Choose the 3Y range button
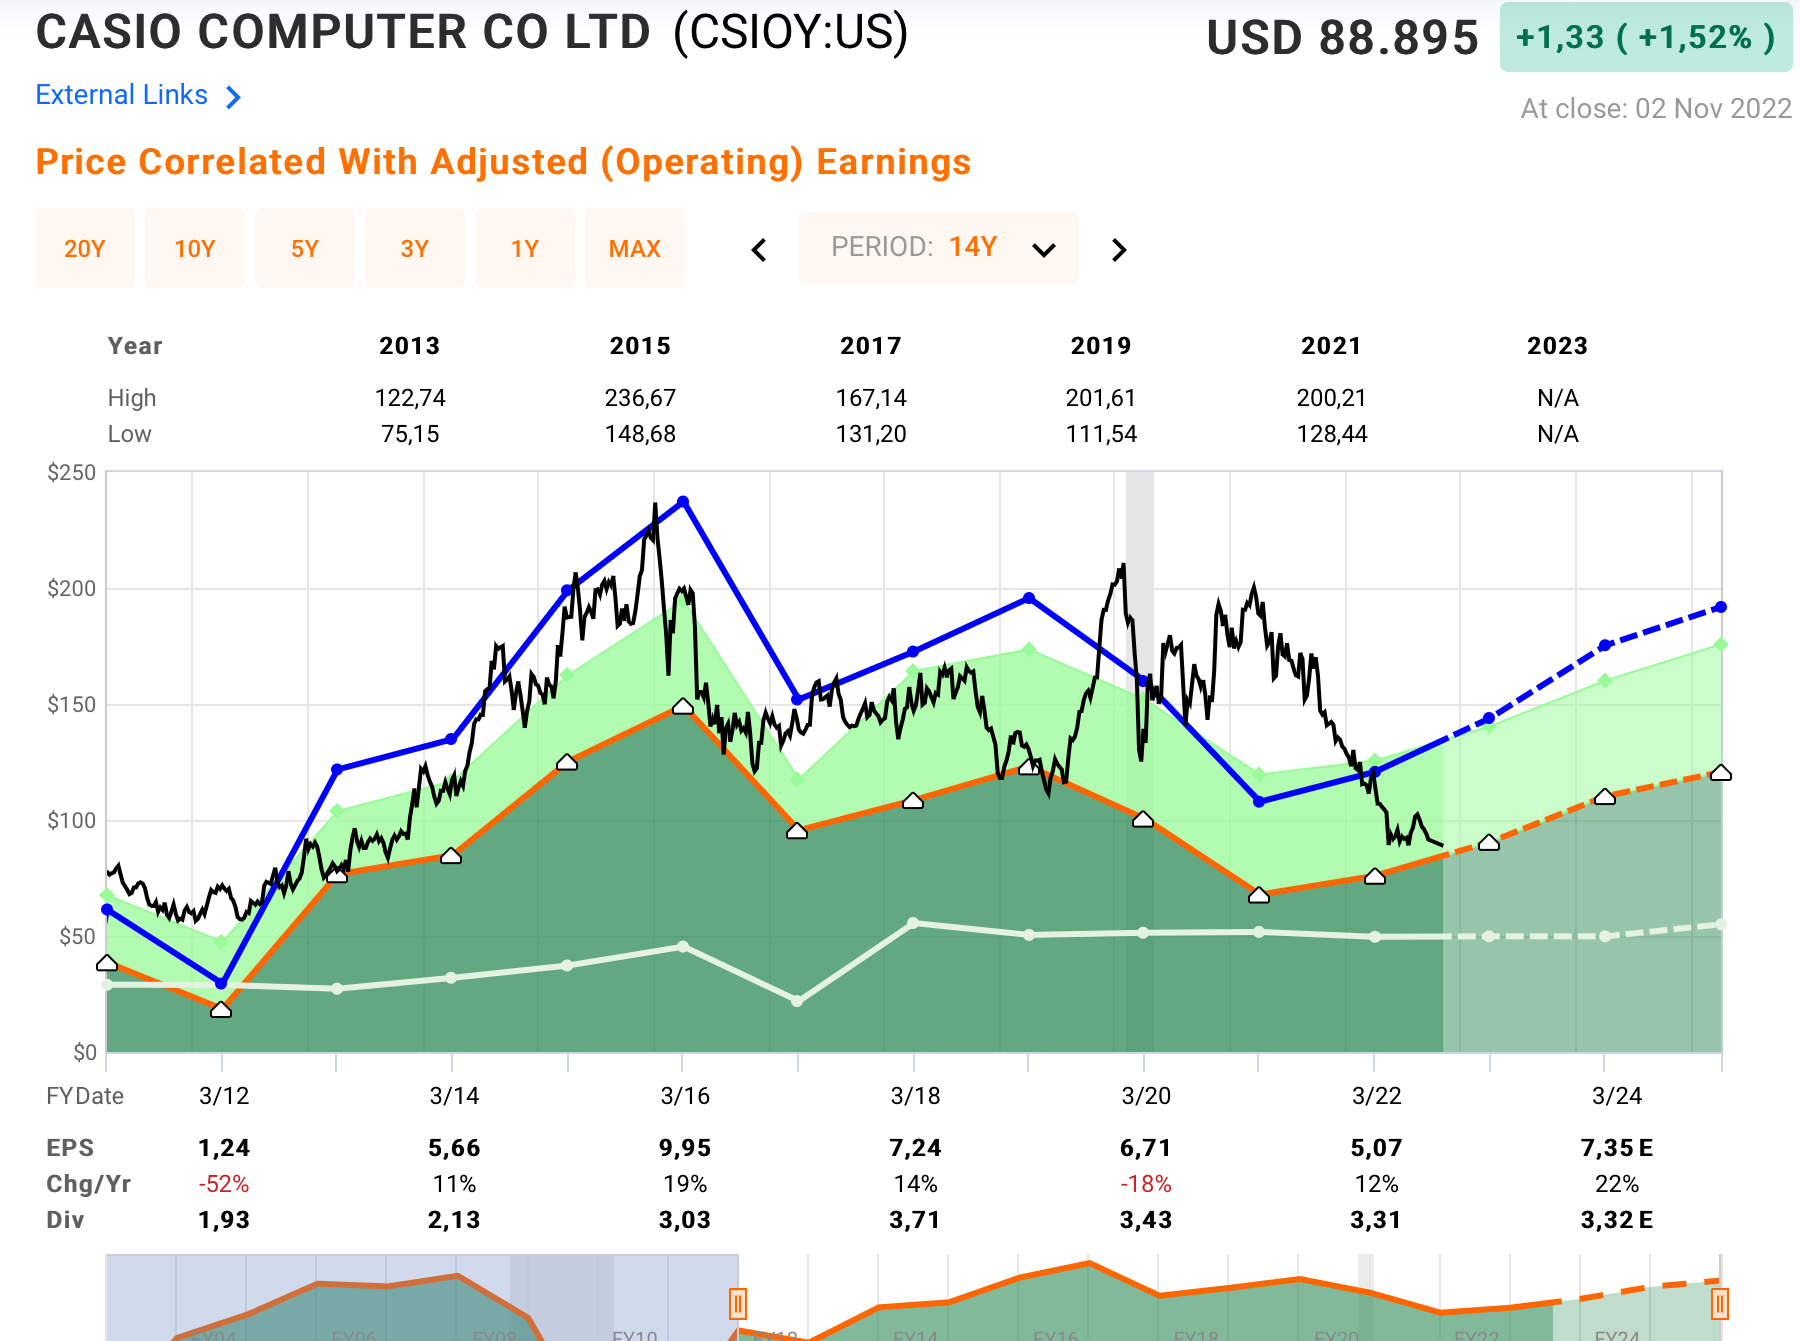The width and height of the screenshot is (1800, 1341). pyautogui.click(x=415, y=248)
